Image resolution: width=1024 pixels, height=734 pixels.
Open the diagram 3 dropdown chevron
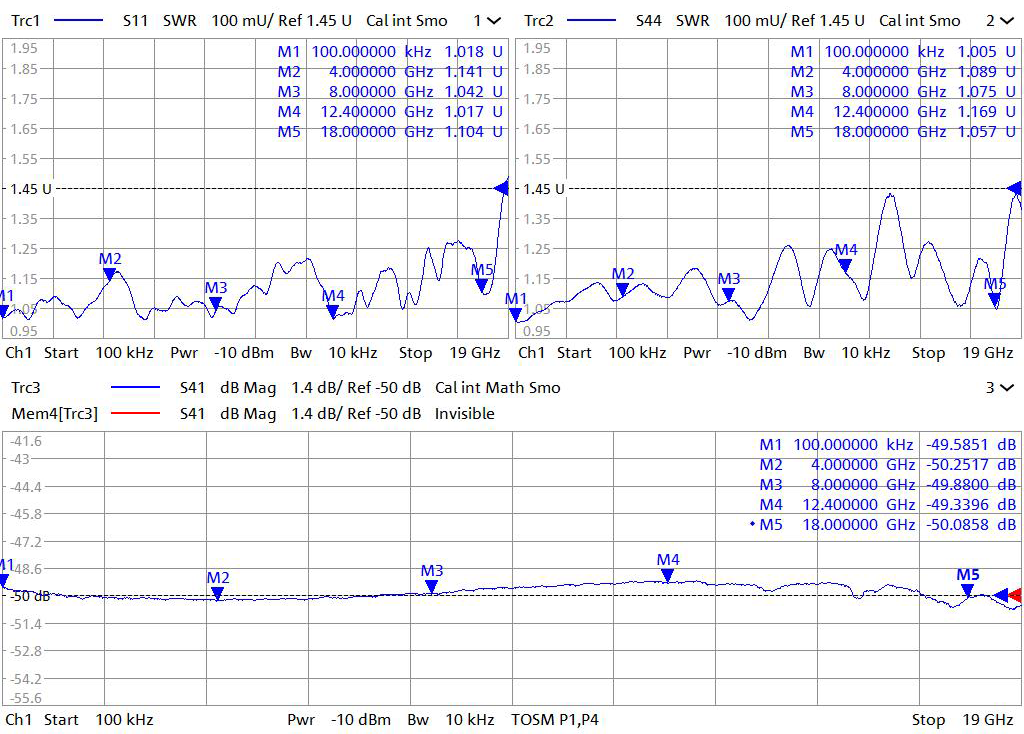point(1005,388)
